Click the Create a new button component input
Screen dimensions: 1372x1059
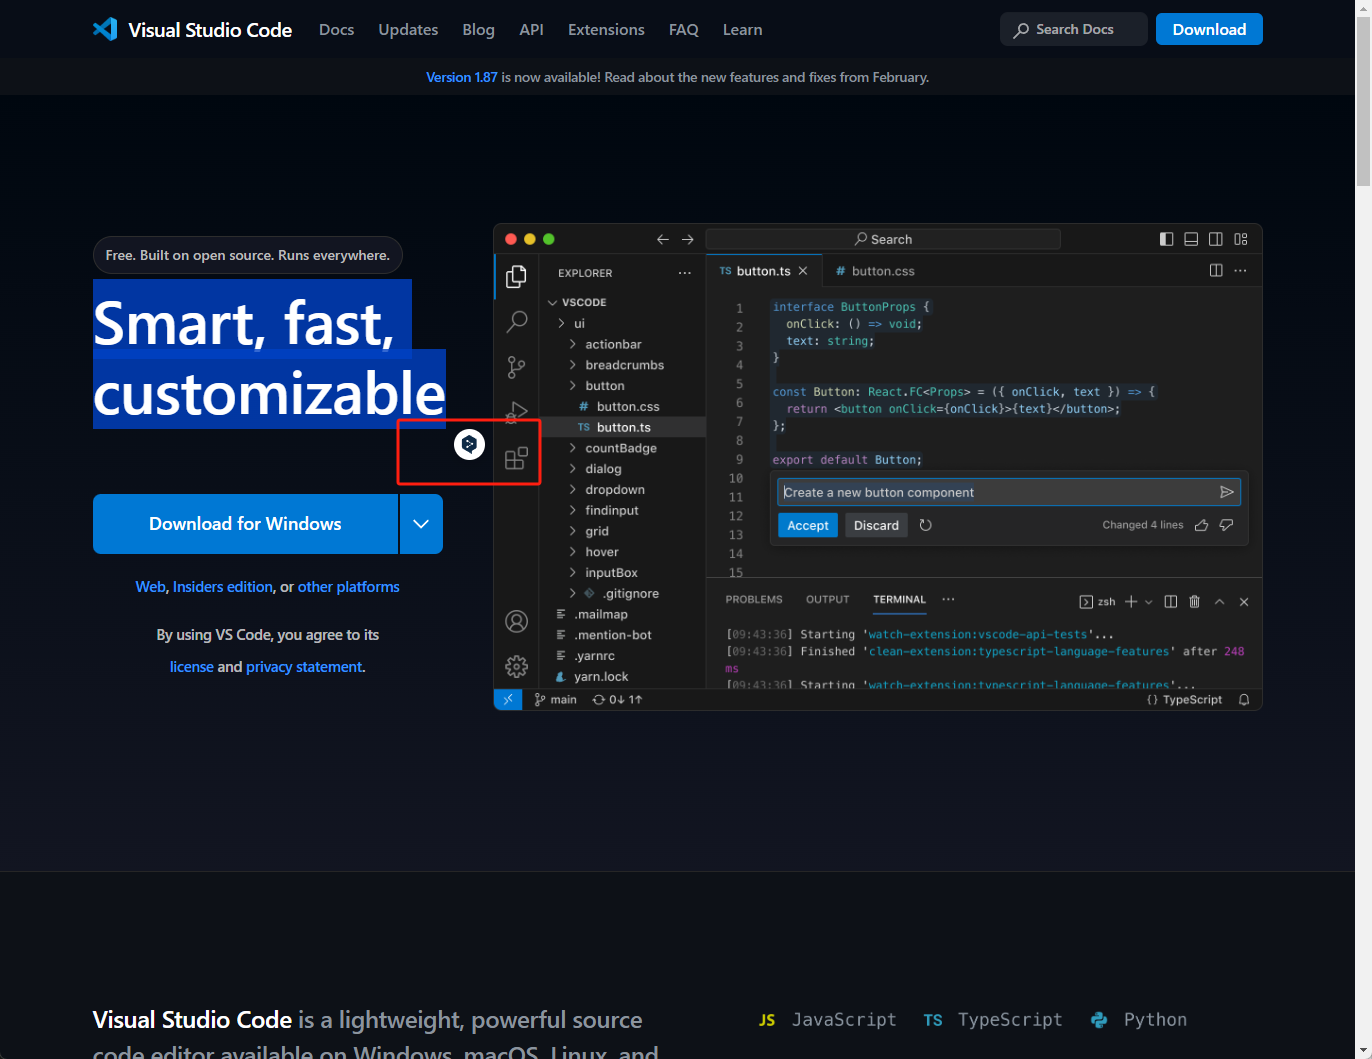pos(1009,492)
